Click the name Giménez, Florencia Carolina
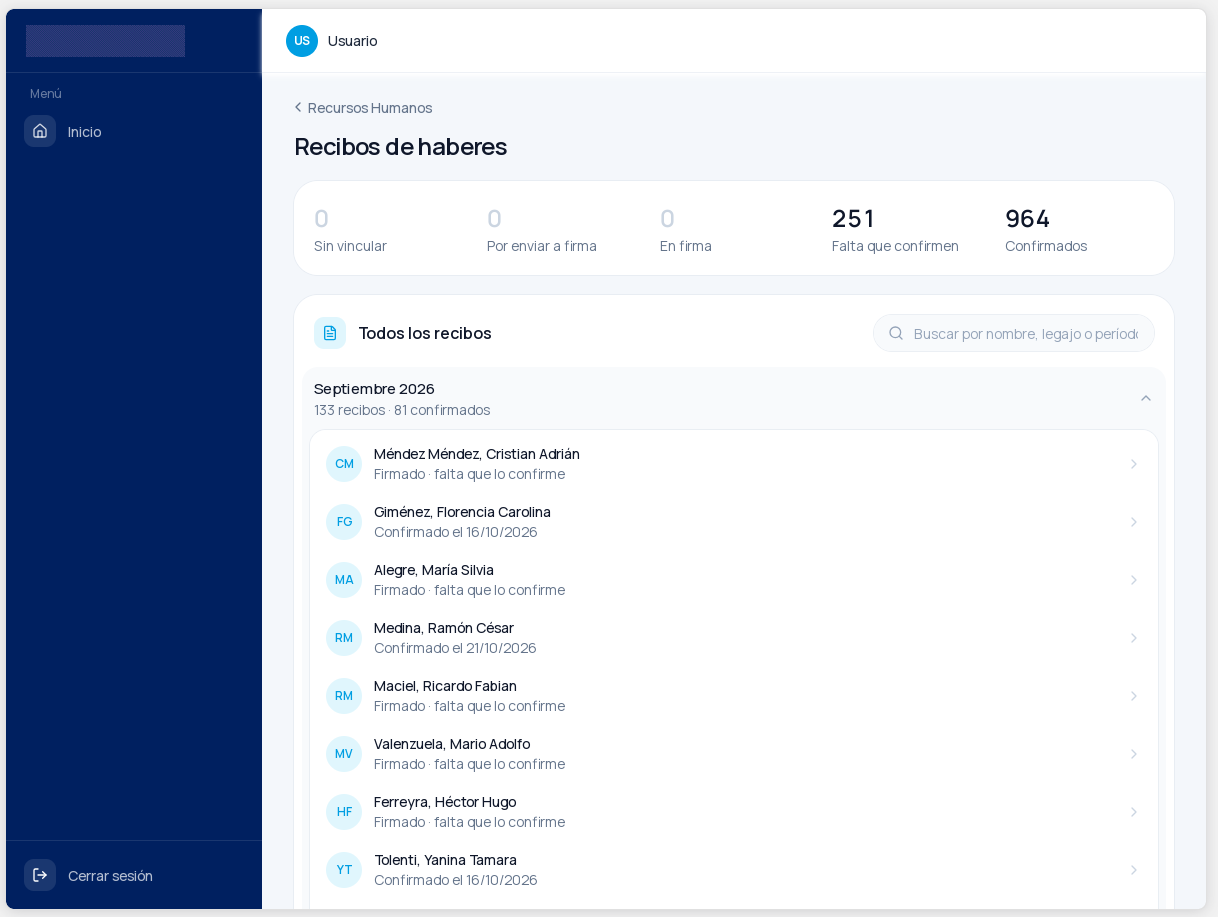Screen dimensions: 1218x917 [462, 512]
